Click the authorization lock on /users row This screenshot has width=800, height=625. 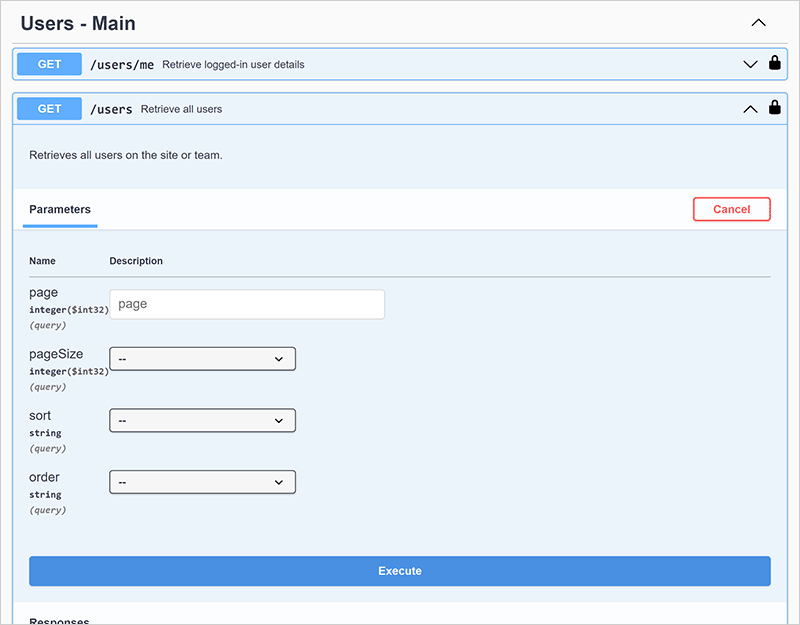click(774, 108)
